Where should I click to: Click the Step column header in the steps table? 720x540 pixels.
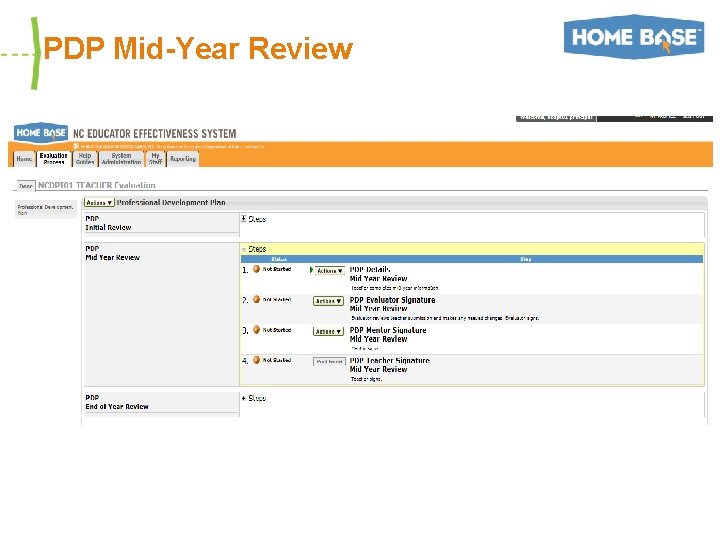[x=525, y=259]
